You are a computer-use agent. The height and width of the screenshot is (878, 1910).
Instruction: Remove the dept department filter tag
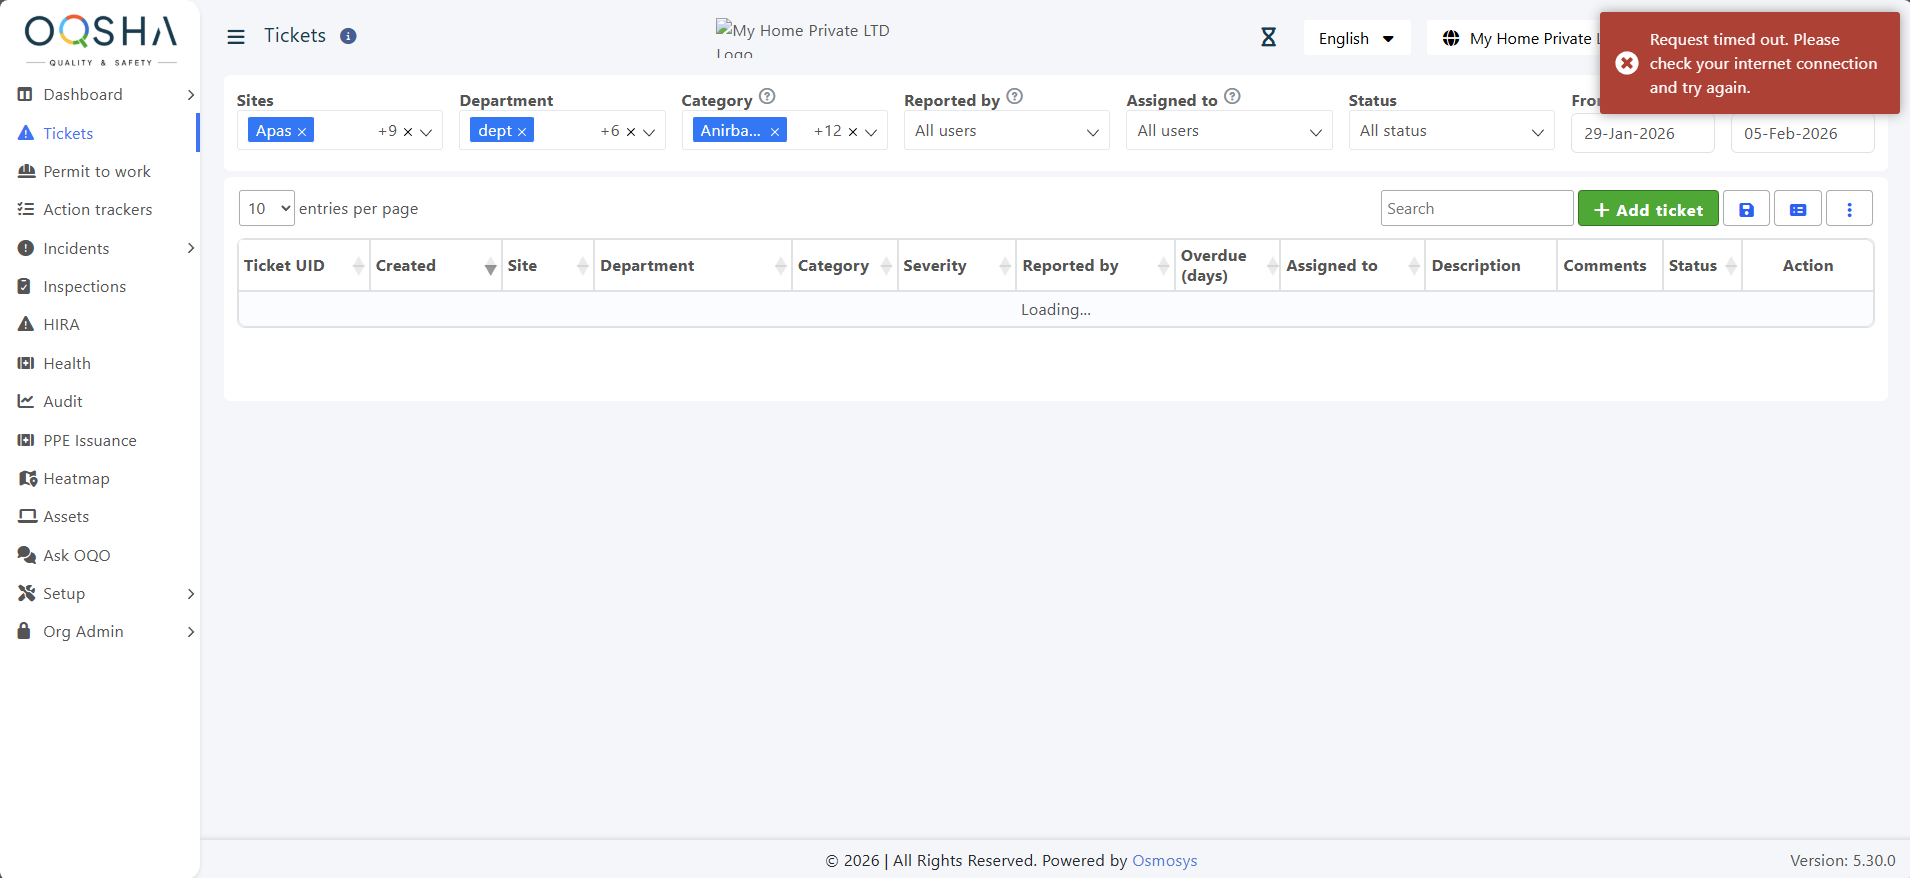pos(522,132)
